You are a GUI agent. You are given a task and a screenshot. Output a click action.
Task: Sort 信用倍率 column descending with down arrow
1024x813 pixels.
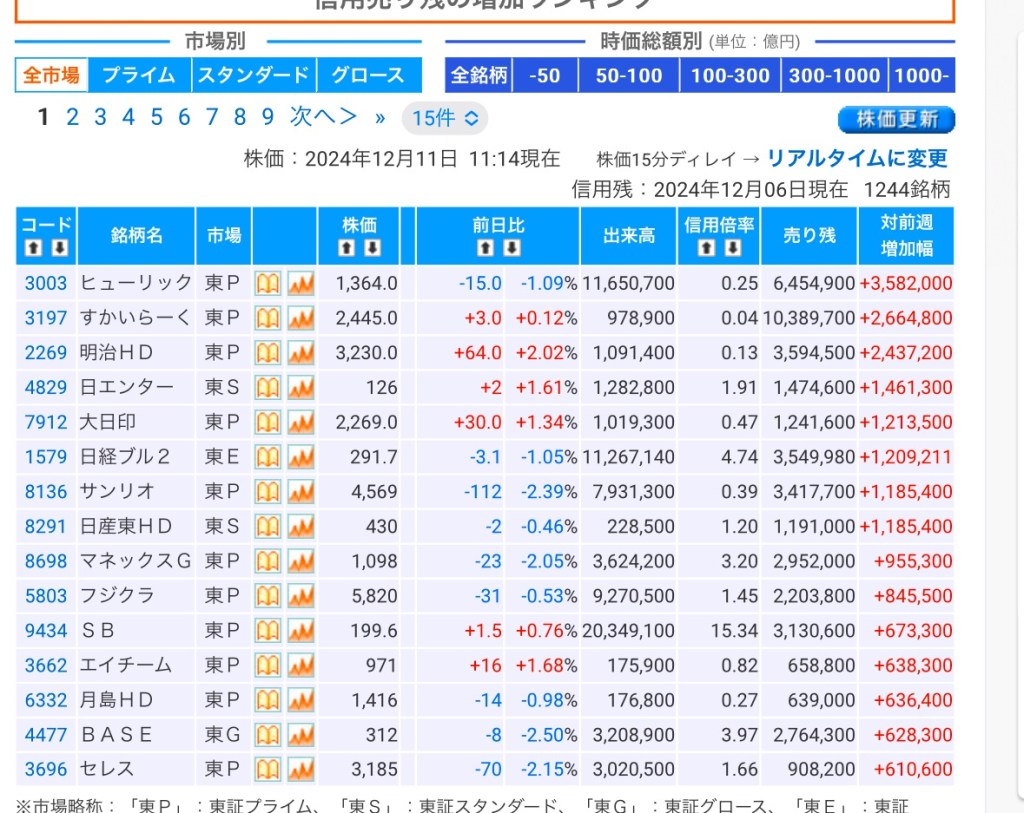(x=733, y=248)
